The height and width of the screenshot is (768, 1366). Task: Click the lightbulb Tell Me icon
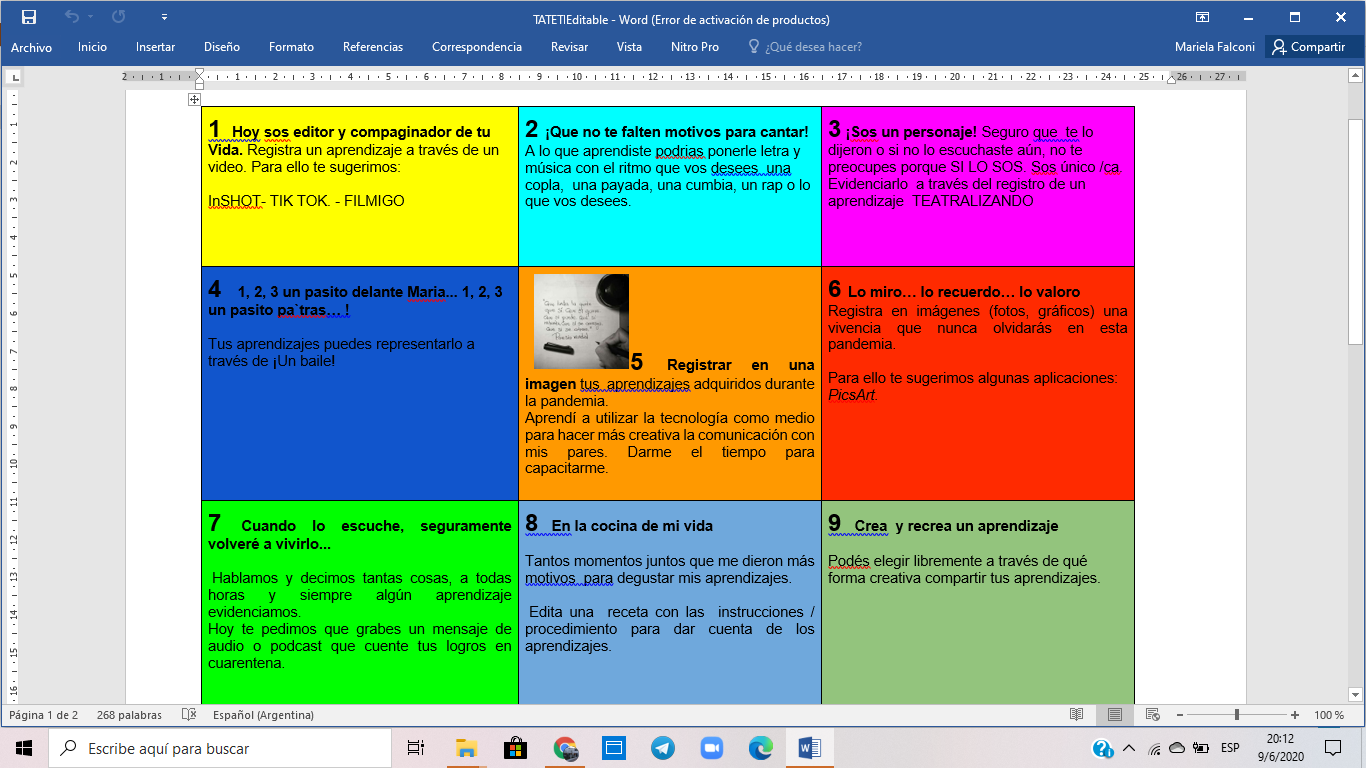pyautogui.click(x=754, y=47)
